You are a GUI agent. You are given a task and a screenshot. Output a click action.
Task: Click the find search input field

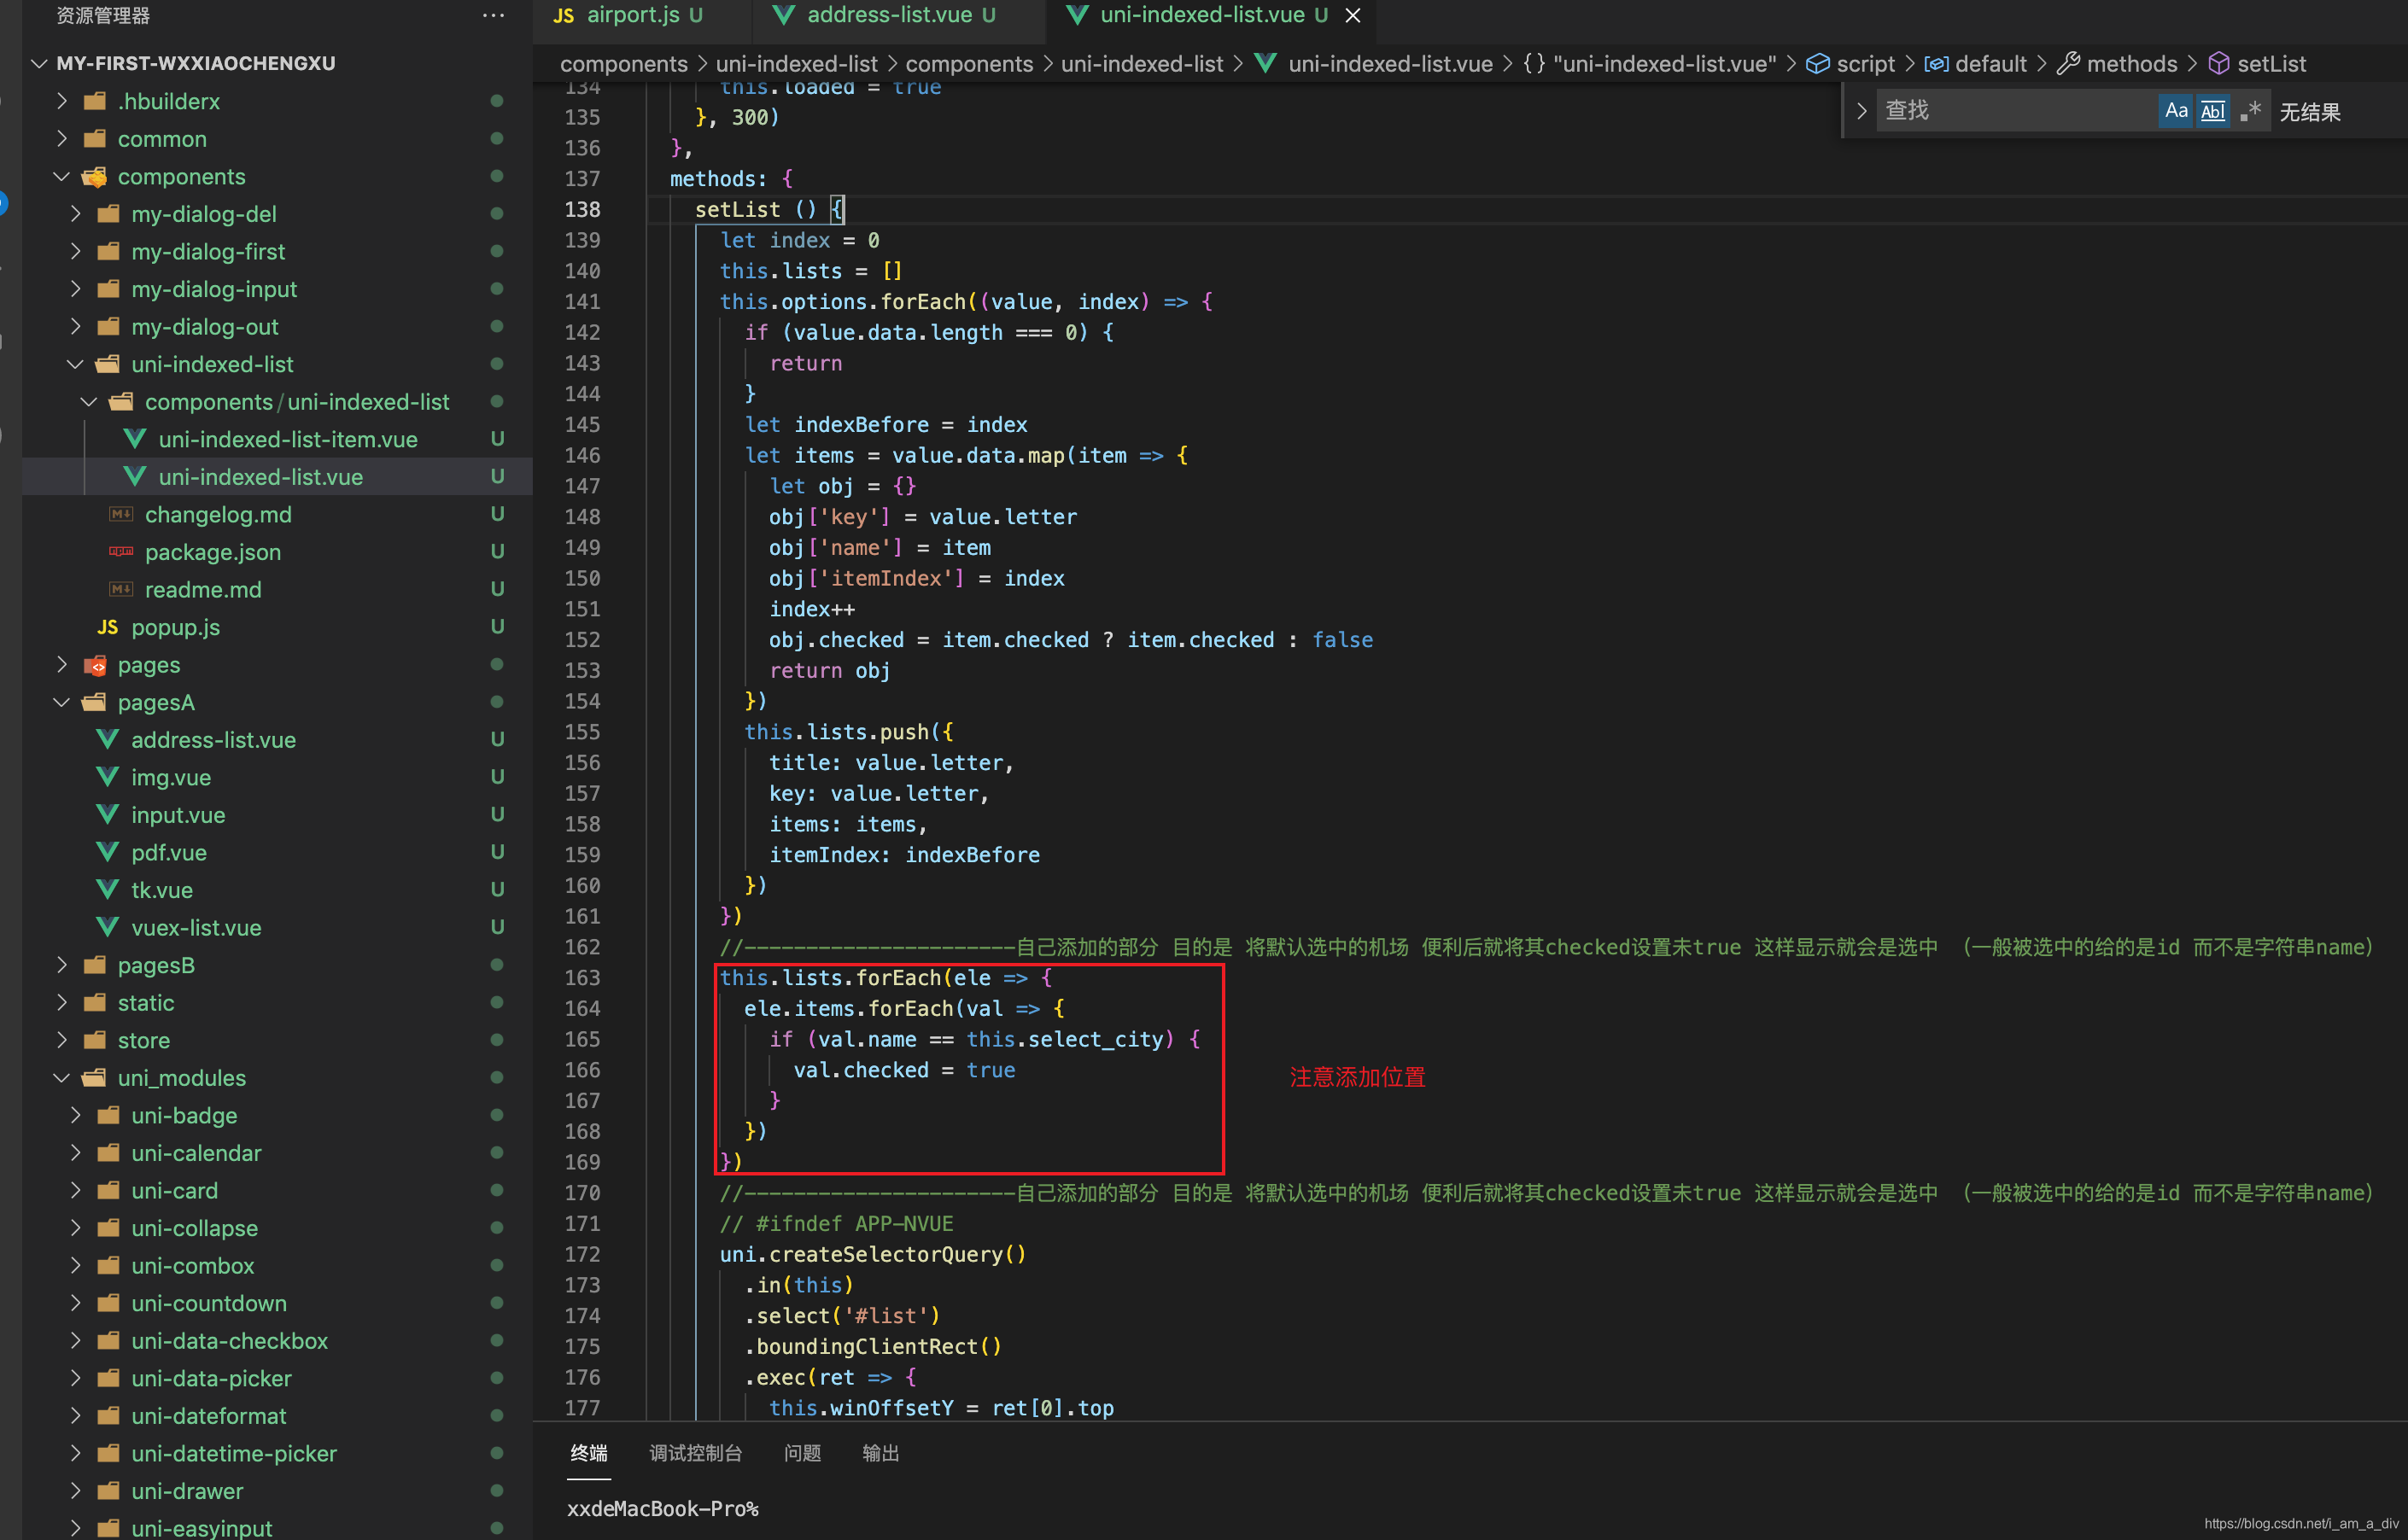coord(2010,111)
